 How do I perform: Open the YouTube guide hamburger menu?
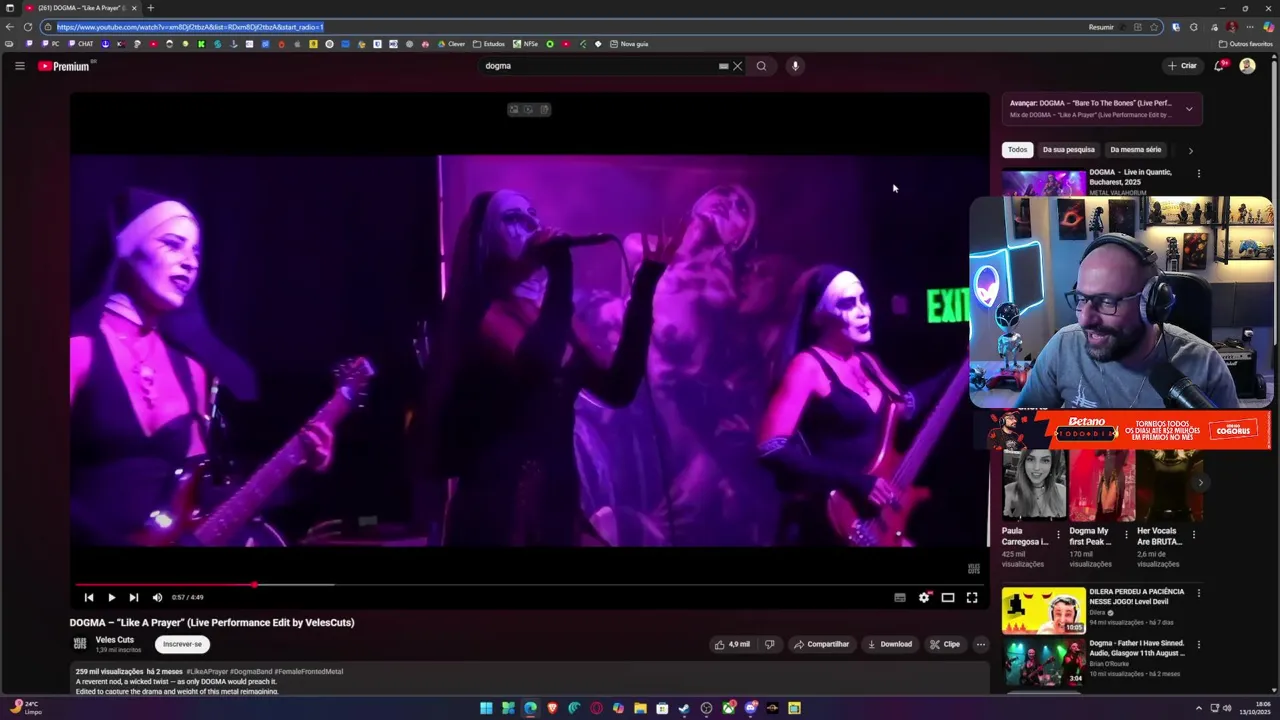click(19, 66)
